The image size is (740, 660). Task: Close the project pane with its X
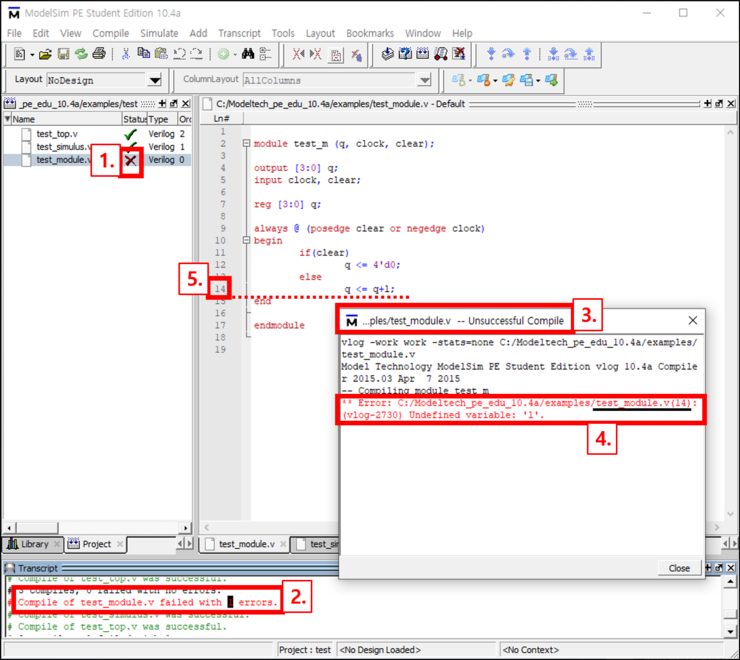[185, 103]
